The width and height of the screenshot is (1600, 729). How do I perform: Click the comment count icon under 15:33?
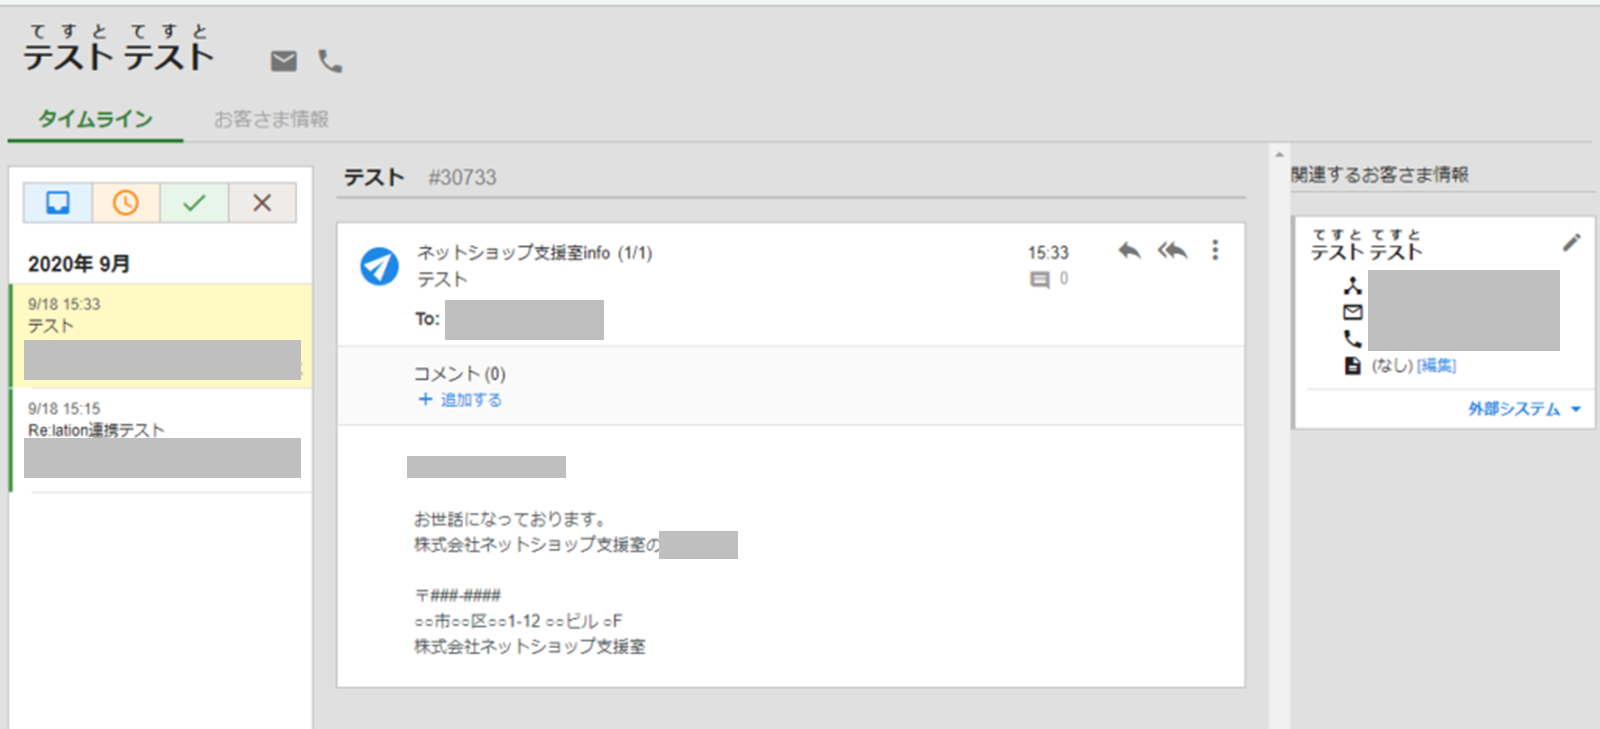tap(1040, 280)
